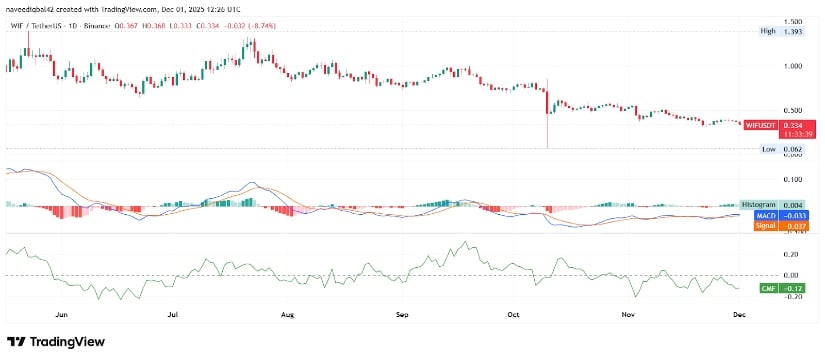Image resolution: width=825 pixels, height=360 pixels.
Task: Click the Histogram 0.004 label
Action: pyautogui.click(x=773, y=204)
